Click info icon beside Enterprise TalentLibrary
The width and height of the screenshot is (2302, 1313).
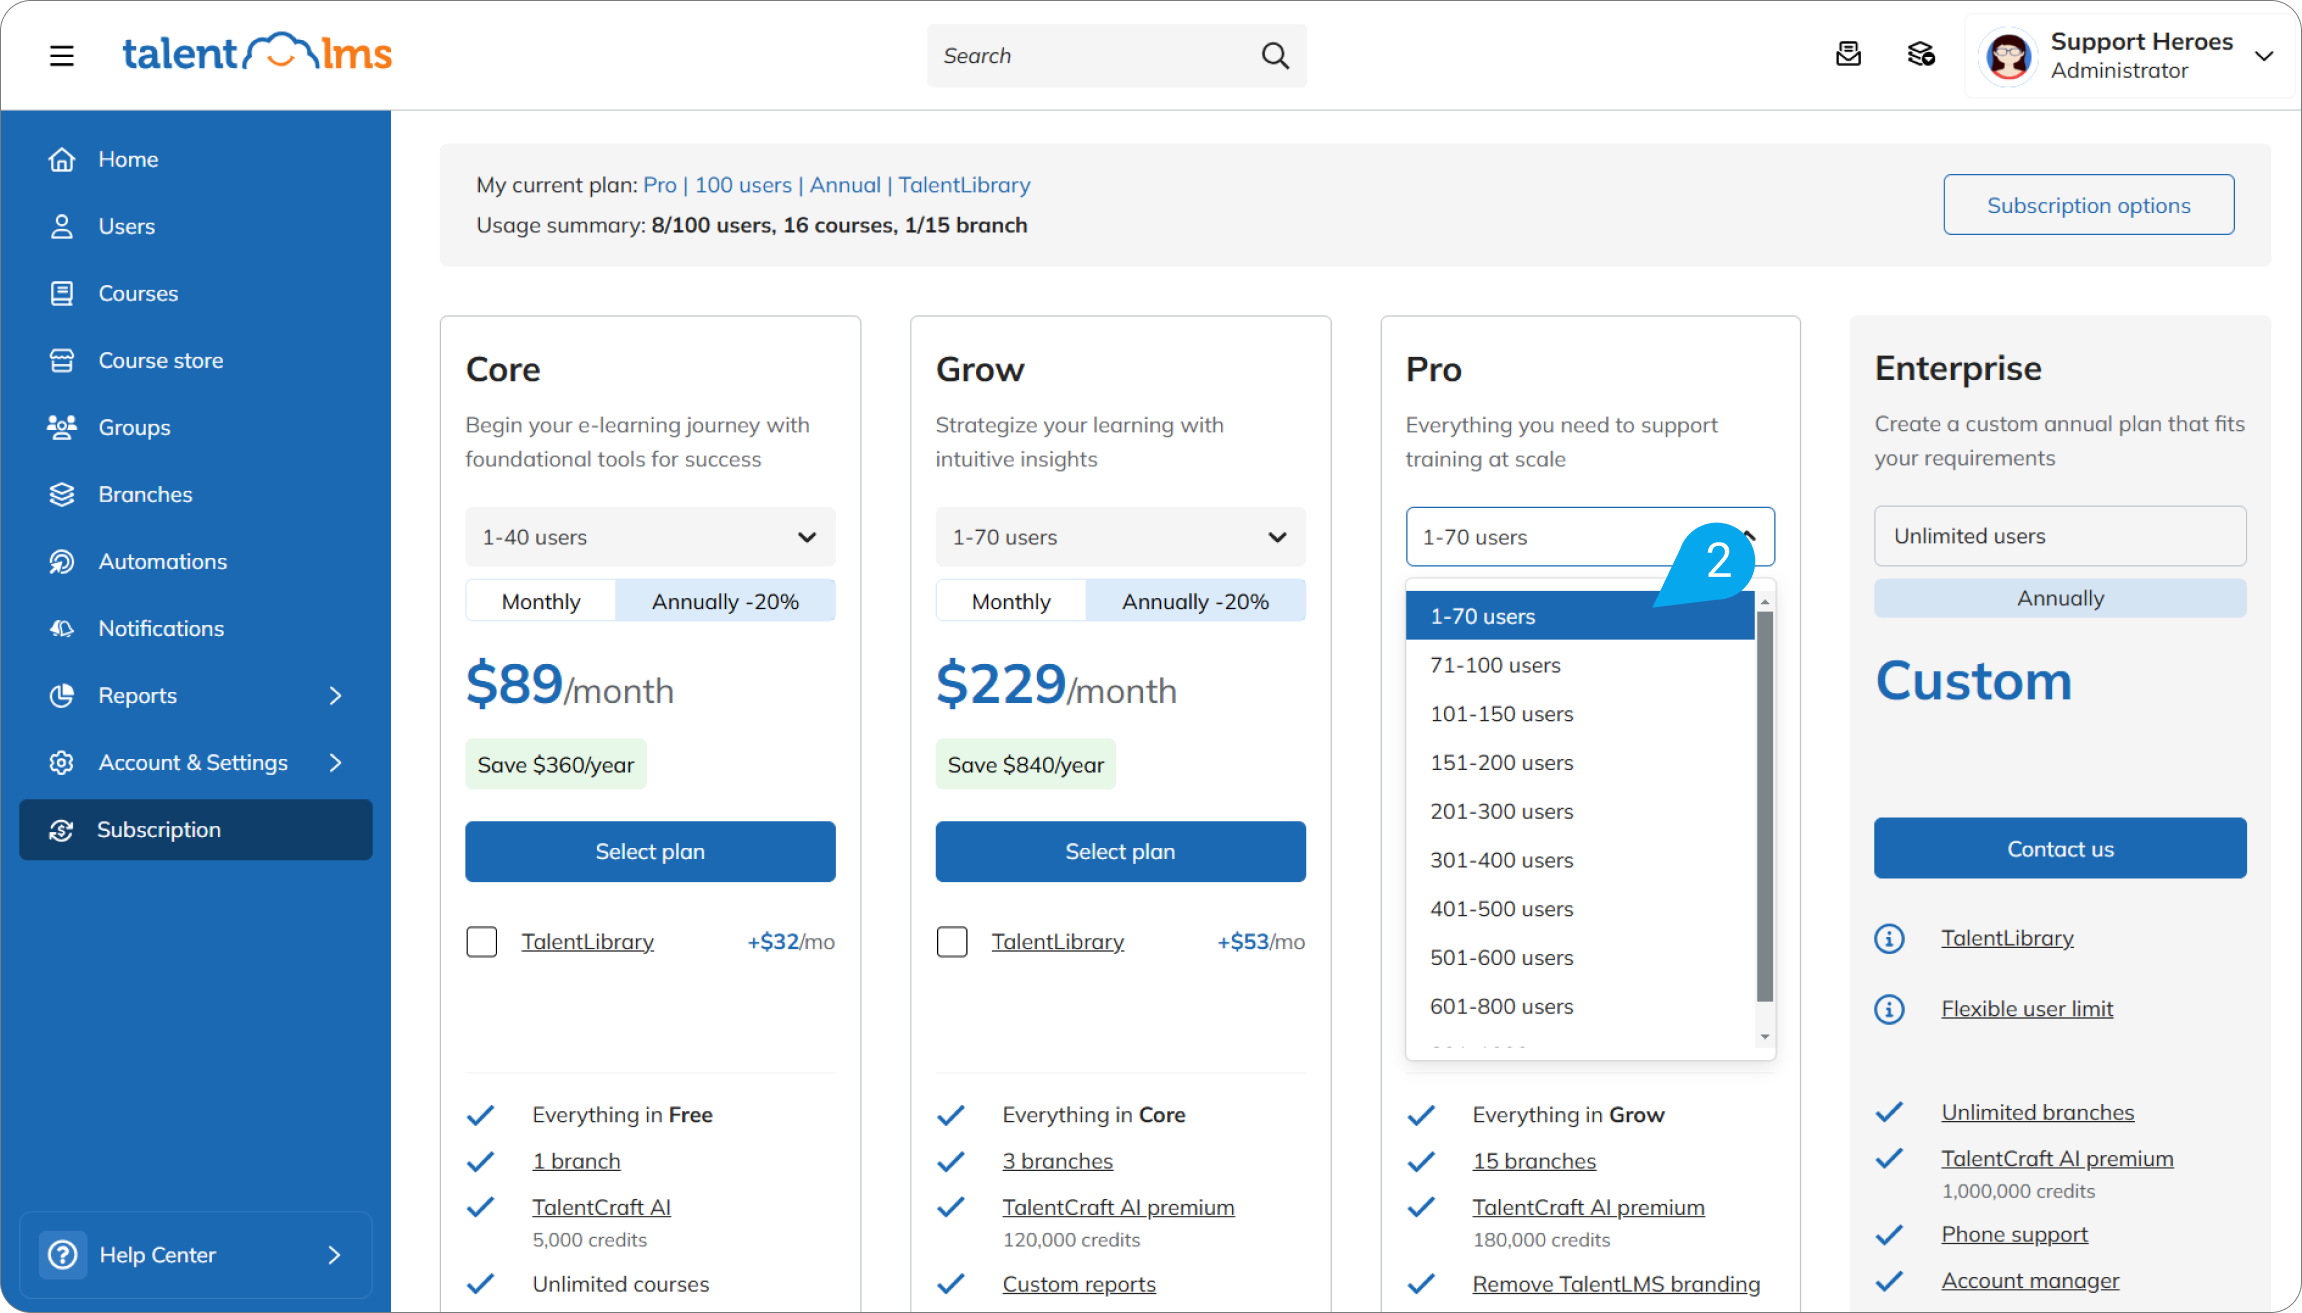1889,938
